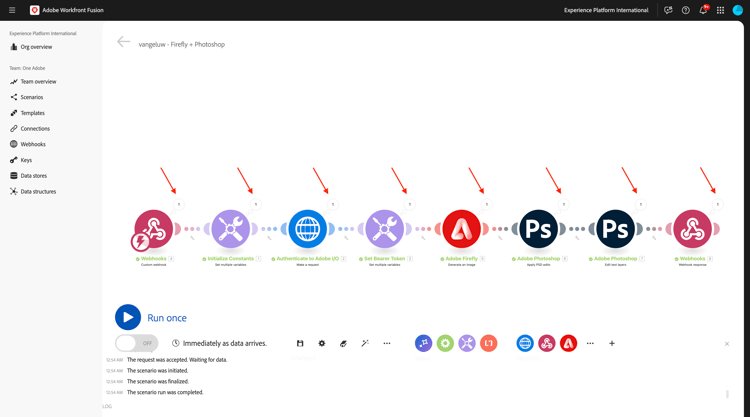Open the green Flow control gear tool
The width and height of the screenshot is (750, 417).
coord(445,343)
